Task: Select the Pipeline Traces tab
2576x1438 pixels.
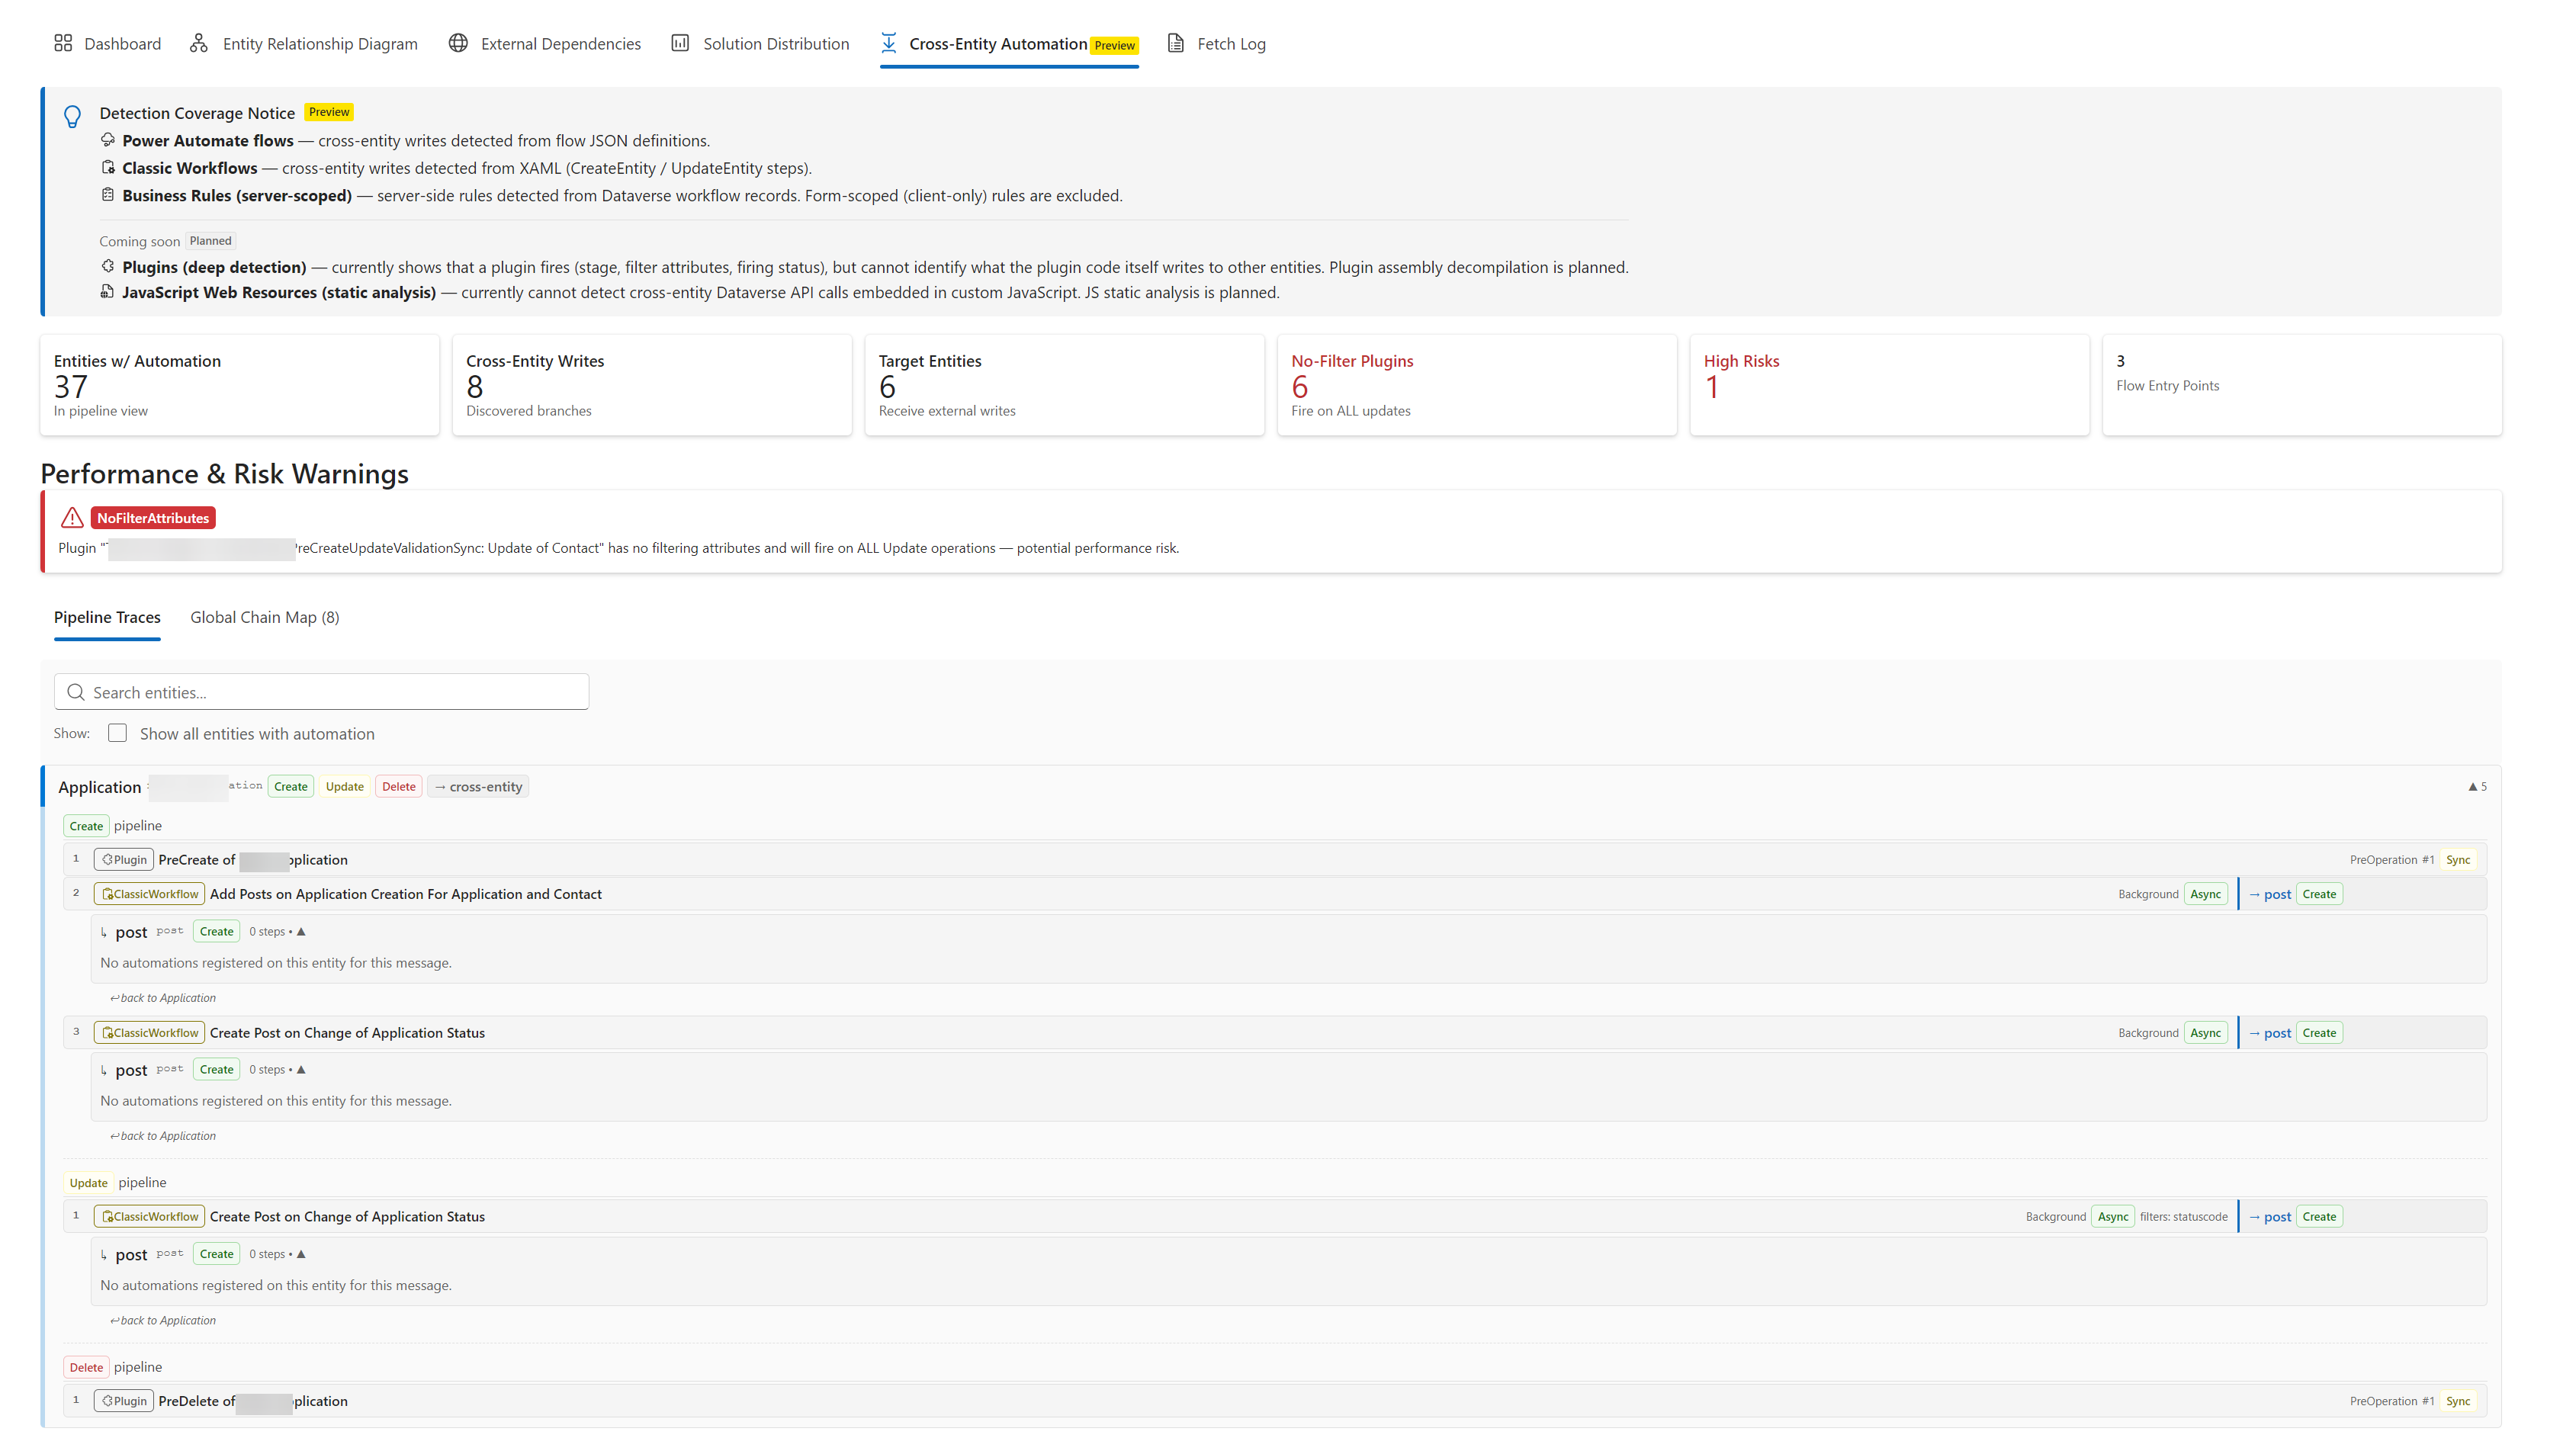Action: (x=107, y=617)
